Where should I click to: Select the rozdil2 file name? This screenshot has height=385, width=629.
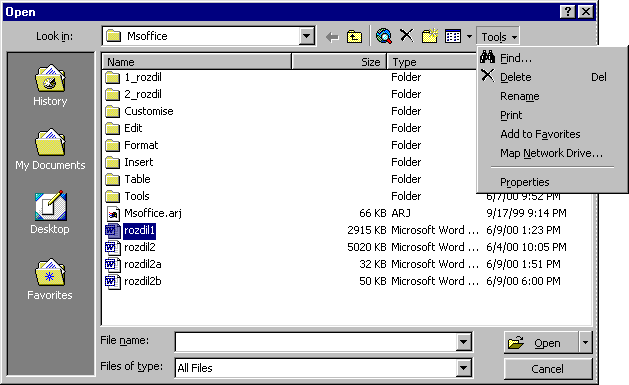click(140, 247)
